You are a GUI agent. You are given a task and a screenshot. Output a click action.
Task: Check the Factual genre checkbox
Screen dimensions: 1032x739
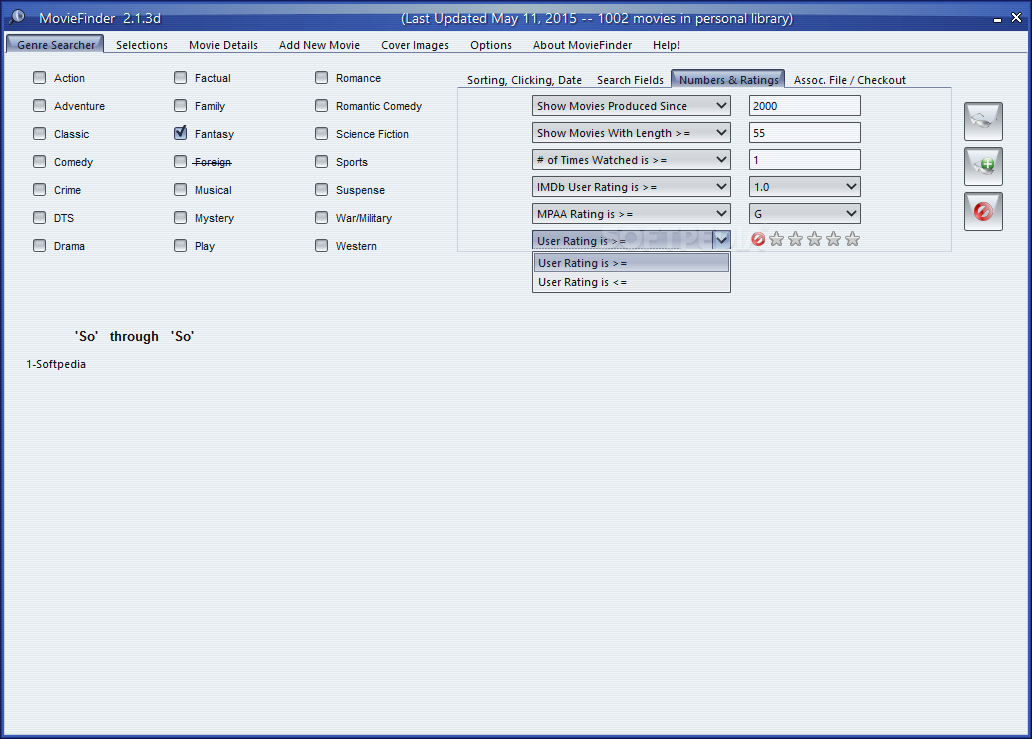click(180, 78)
